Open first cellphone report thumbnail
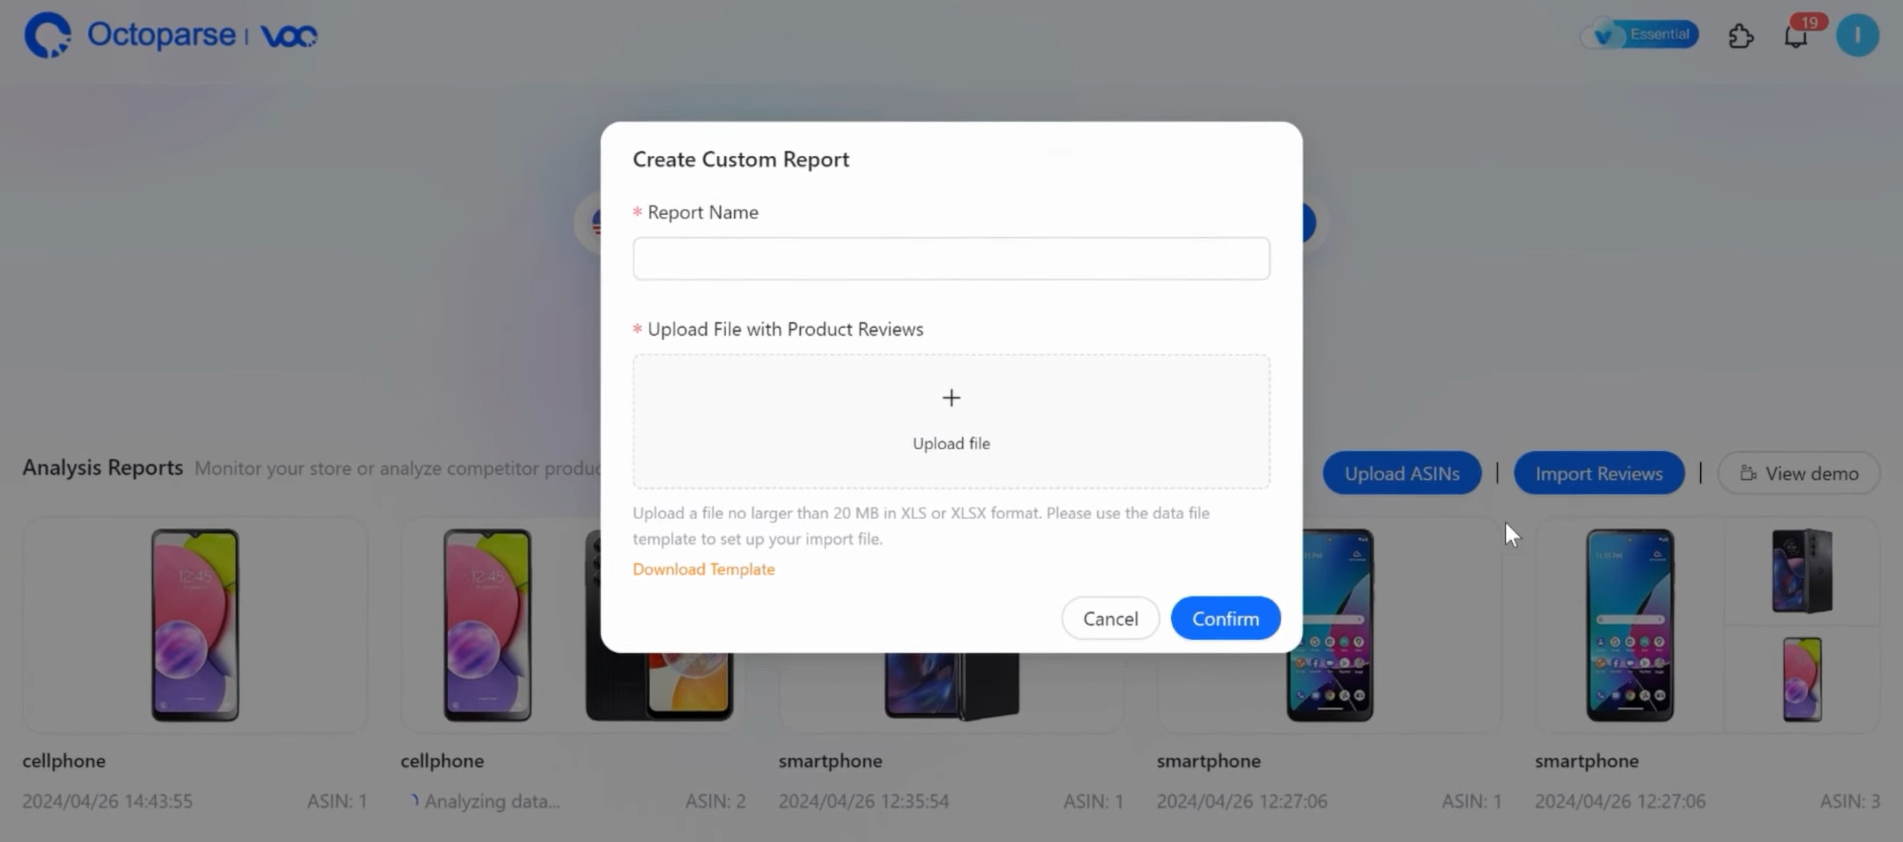Image resolution: width=1903 pixels, height=842 pixels. click(195, 625)
